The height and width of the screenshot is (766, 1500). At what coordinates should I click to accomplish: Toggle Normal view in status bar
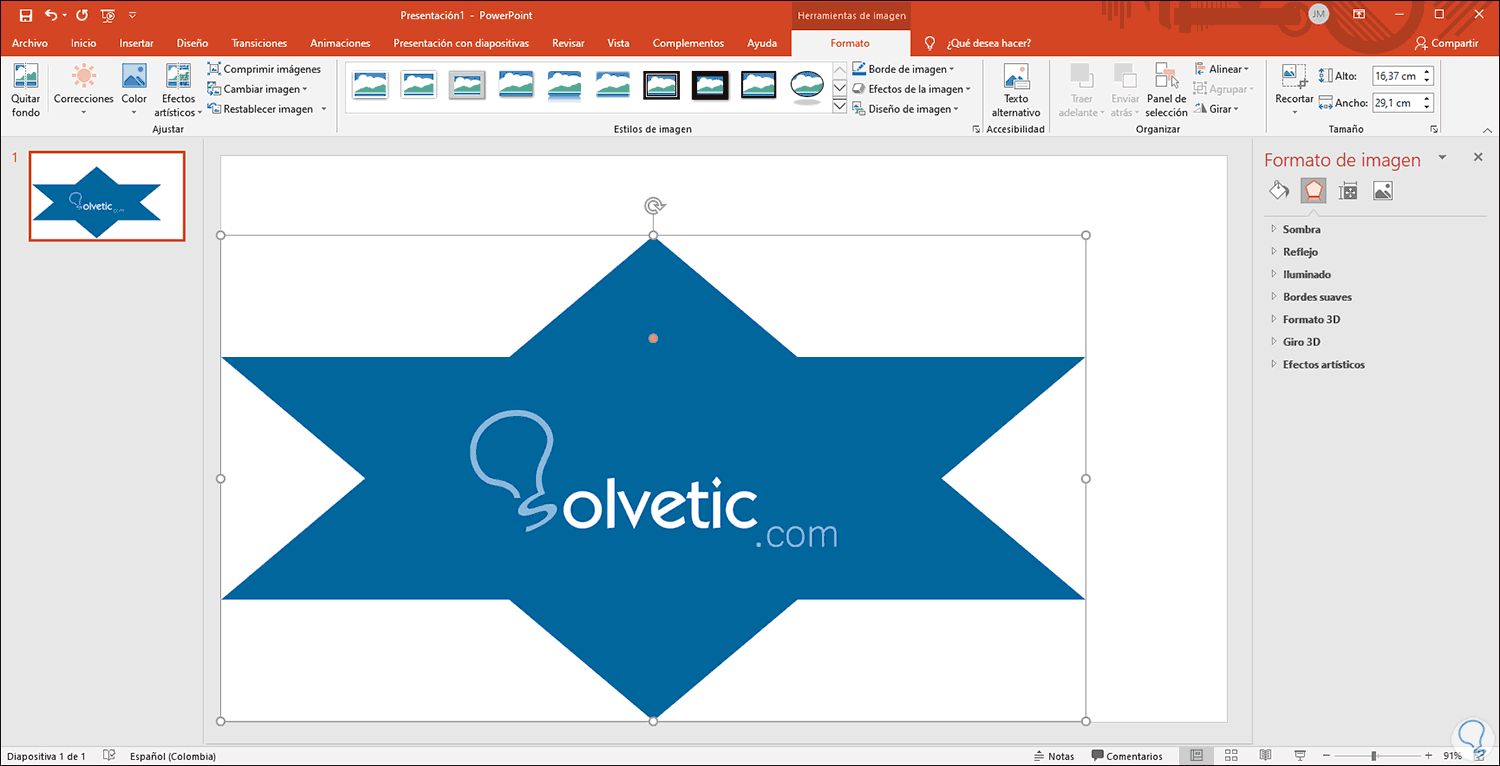pos(1197,756)
